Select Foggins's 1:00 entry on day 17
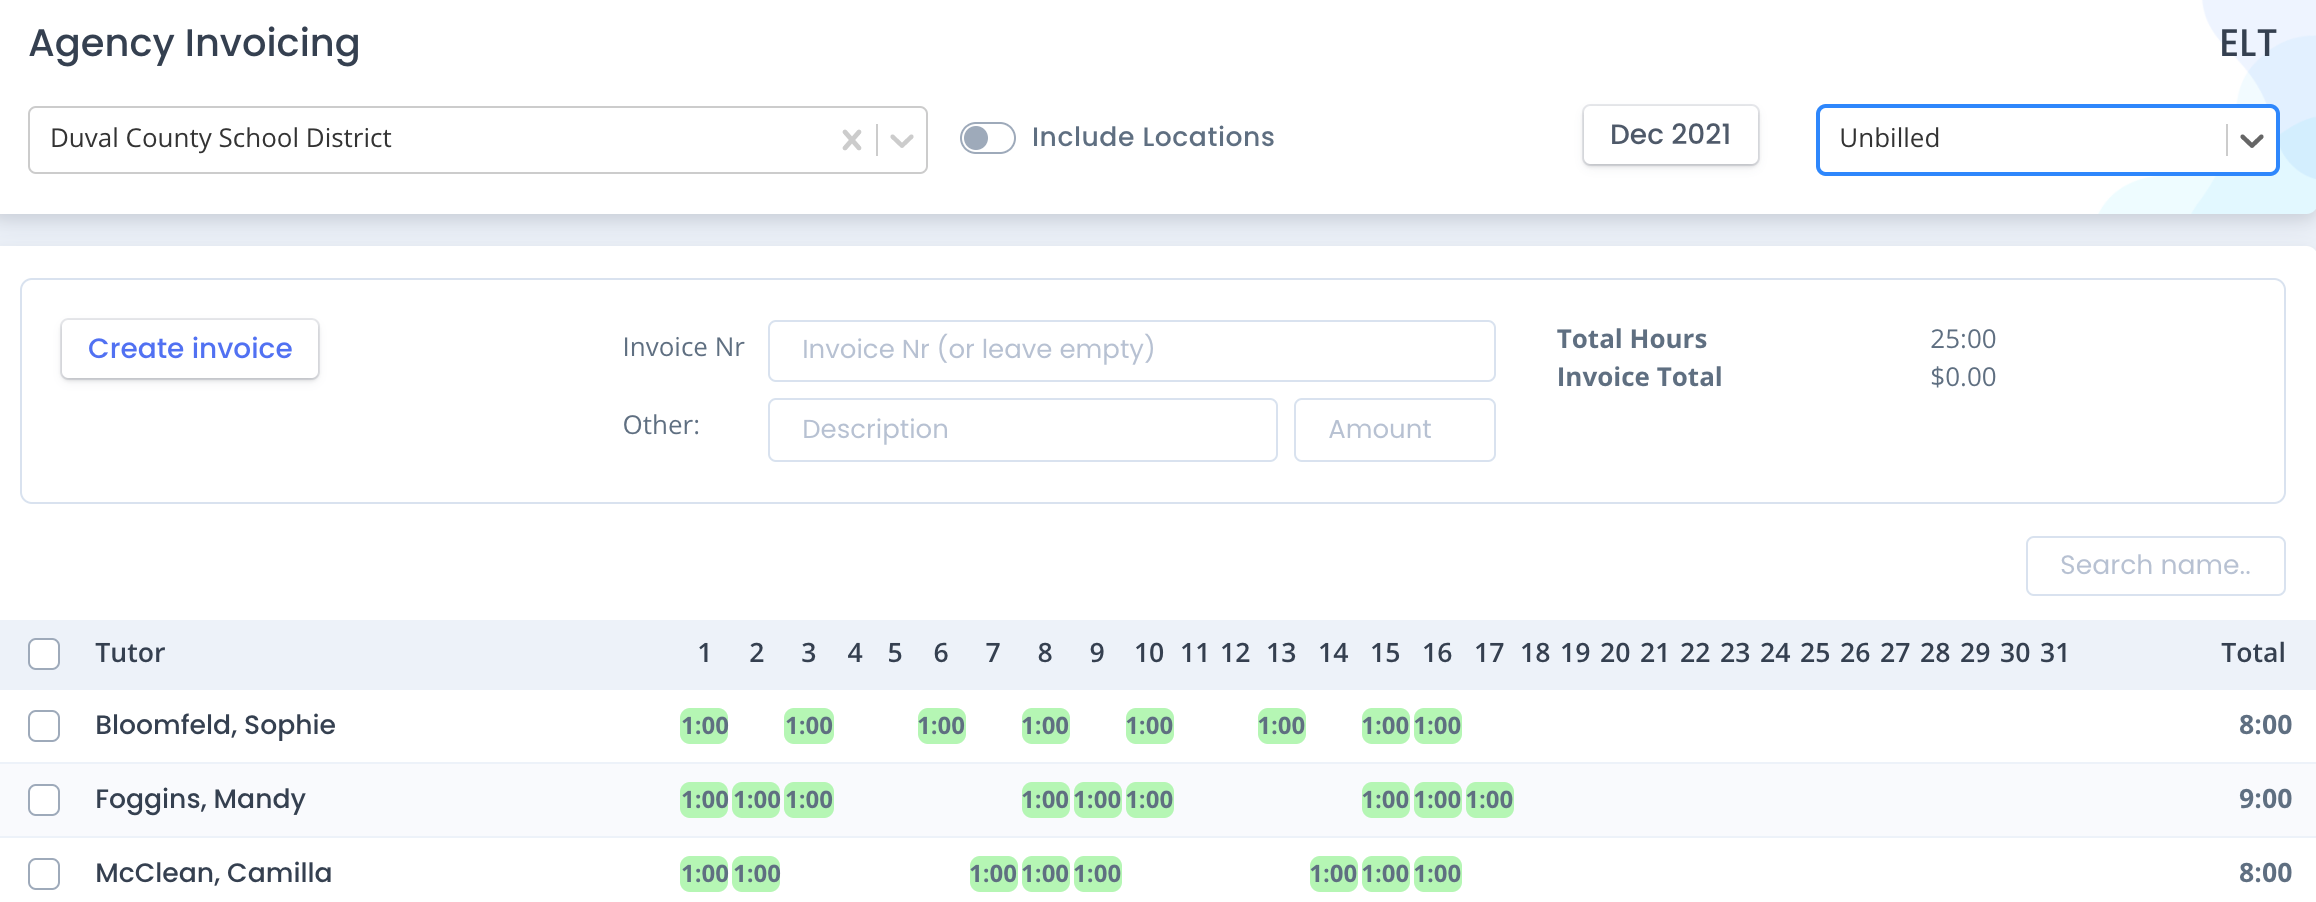This screenshot has width=2316, height=902. [1489, 799]
